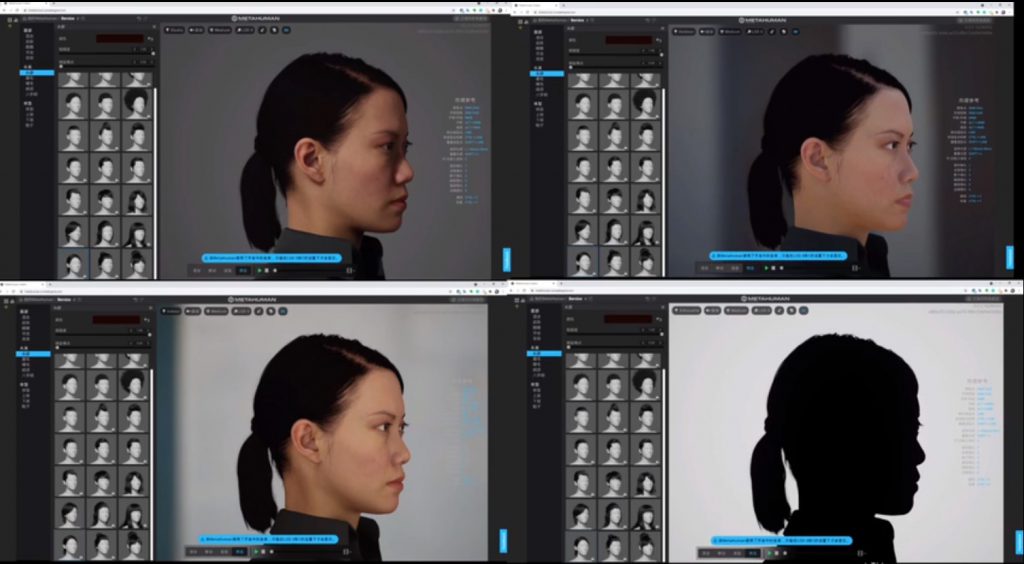Screen dimensions: 1024x564
Task: Open camera view dropdown in top-left window
Action: (x=196, y=30)
